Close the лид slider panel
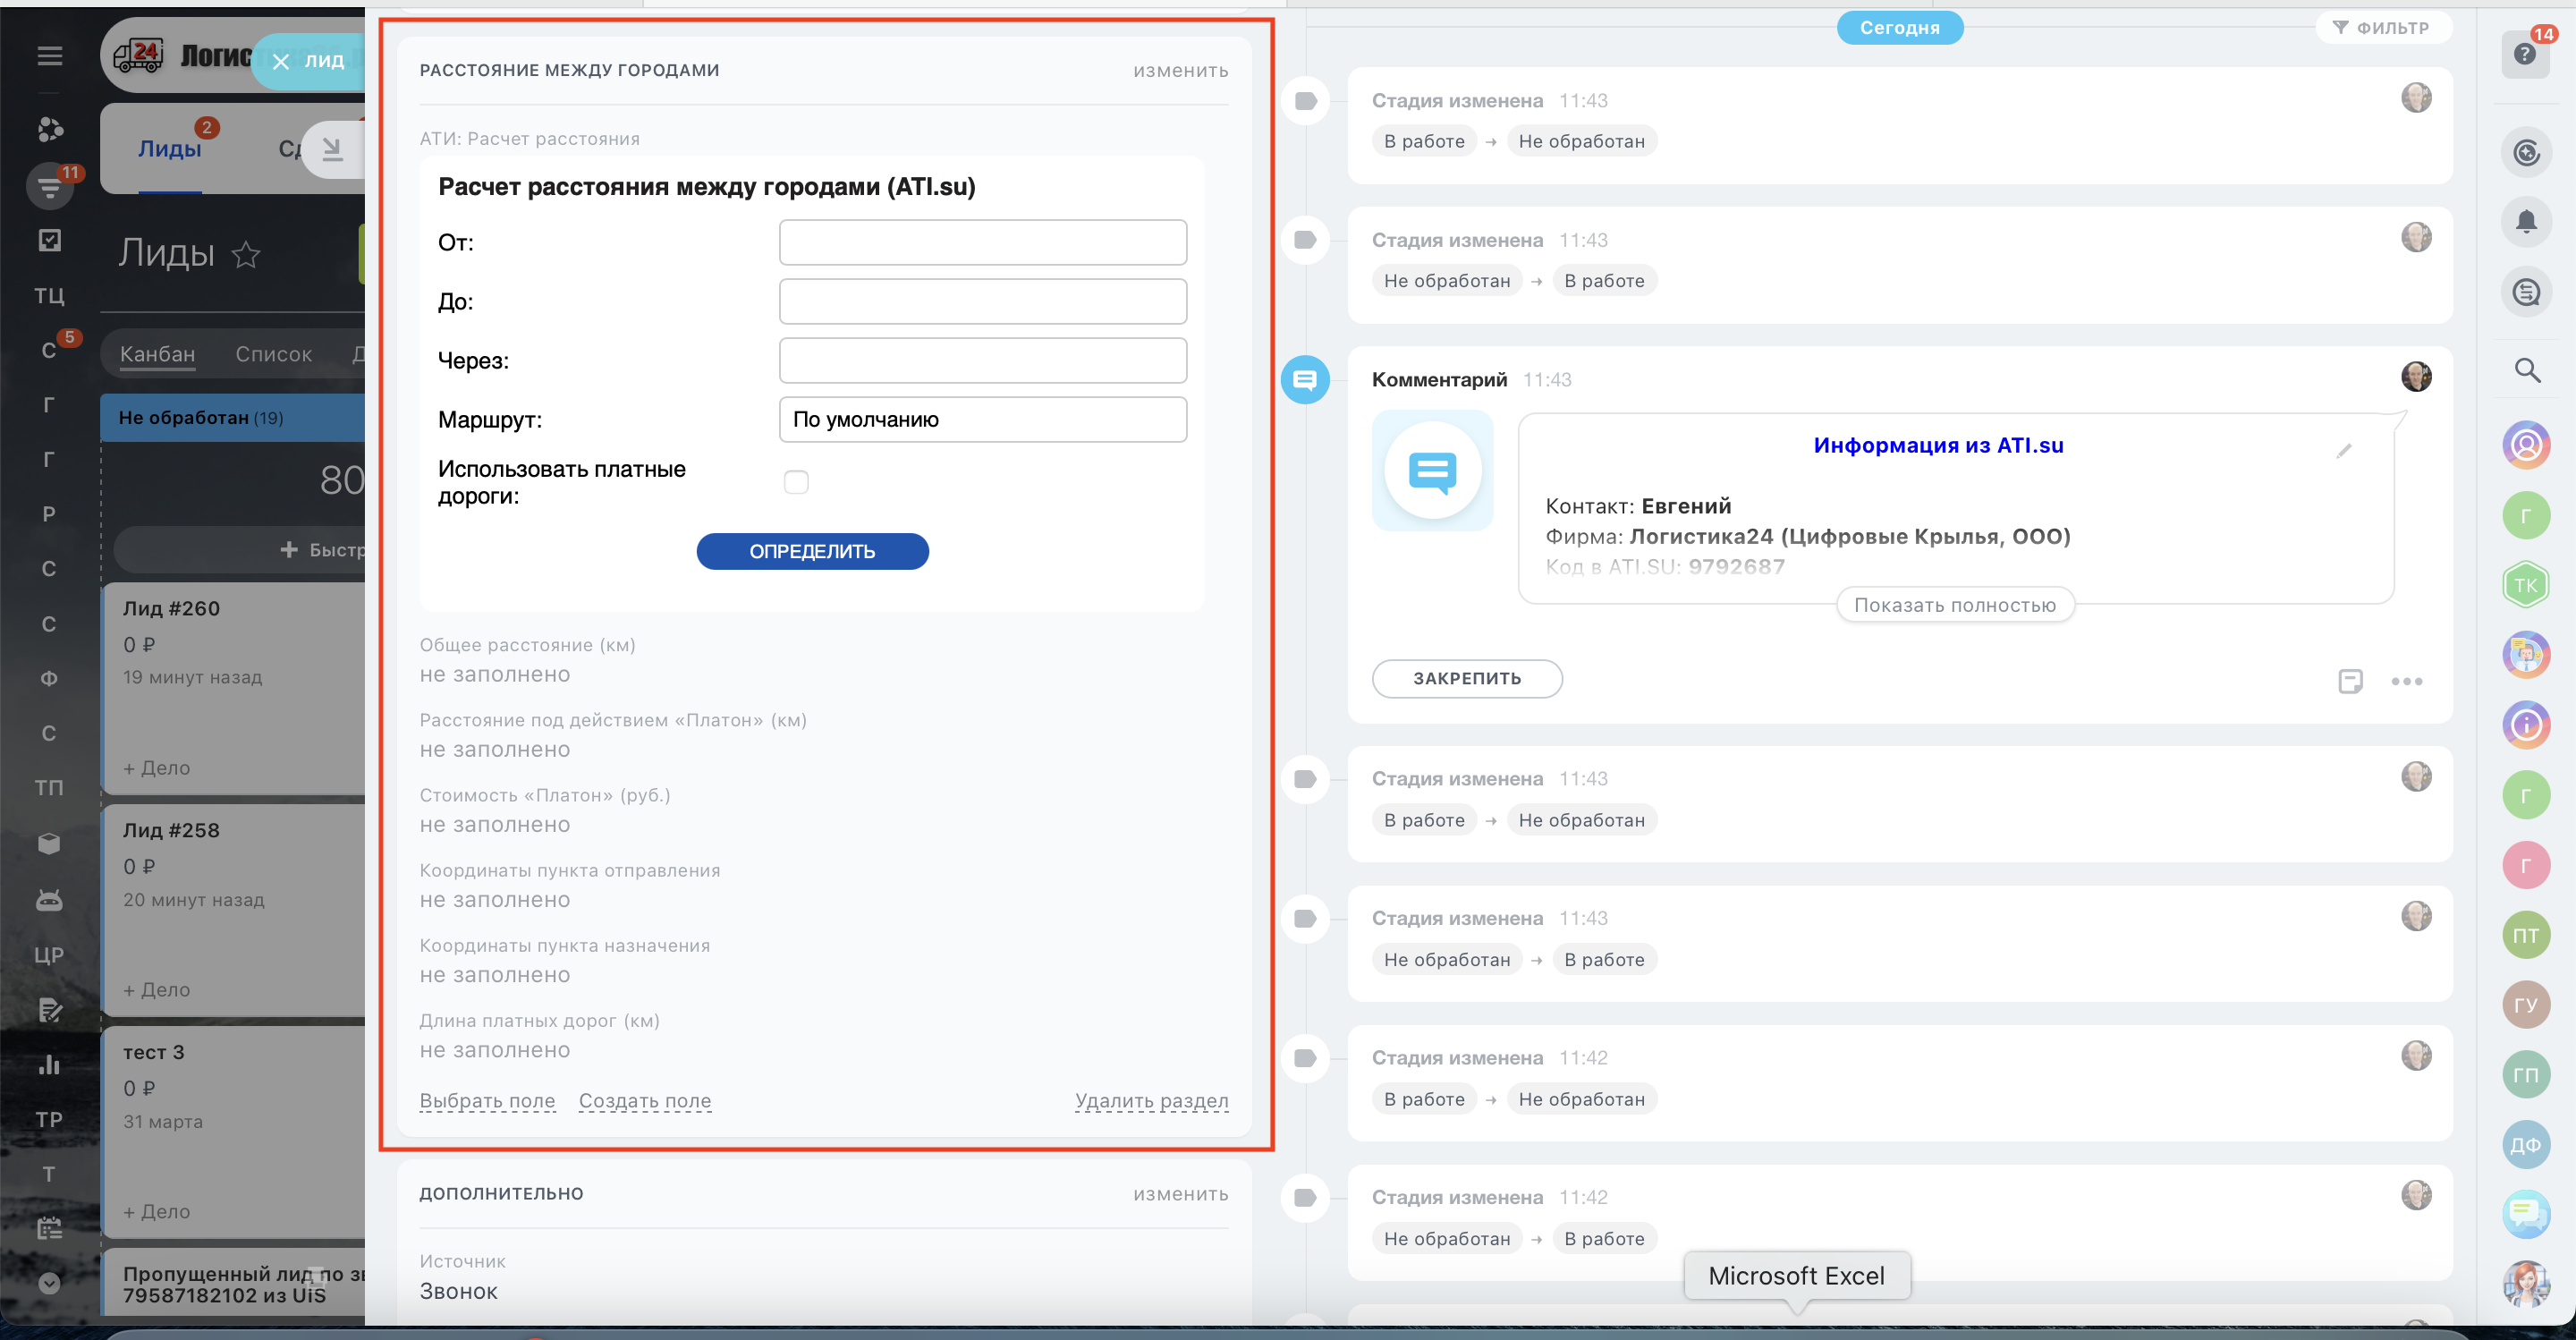2576x1340 pixels. point(281,62)
